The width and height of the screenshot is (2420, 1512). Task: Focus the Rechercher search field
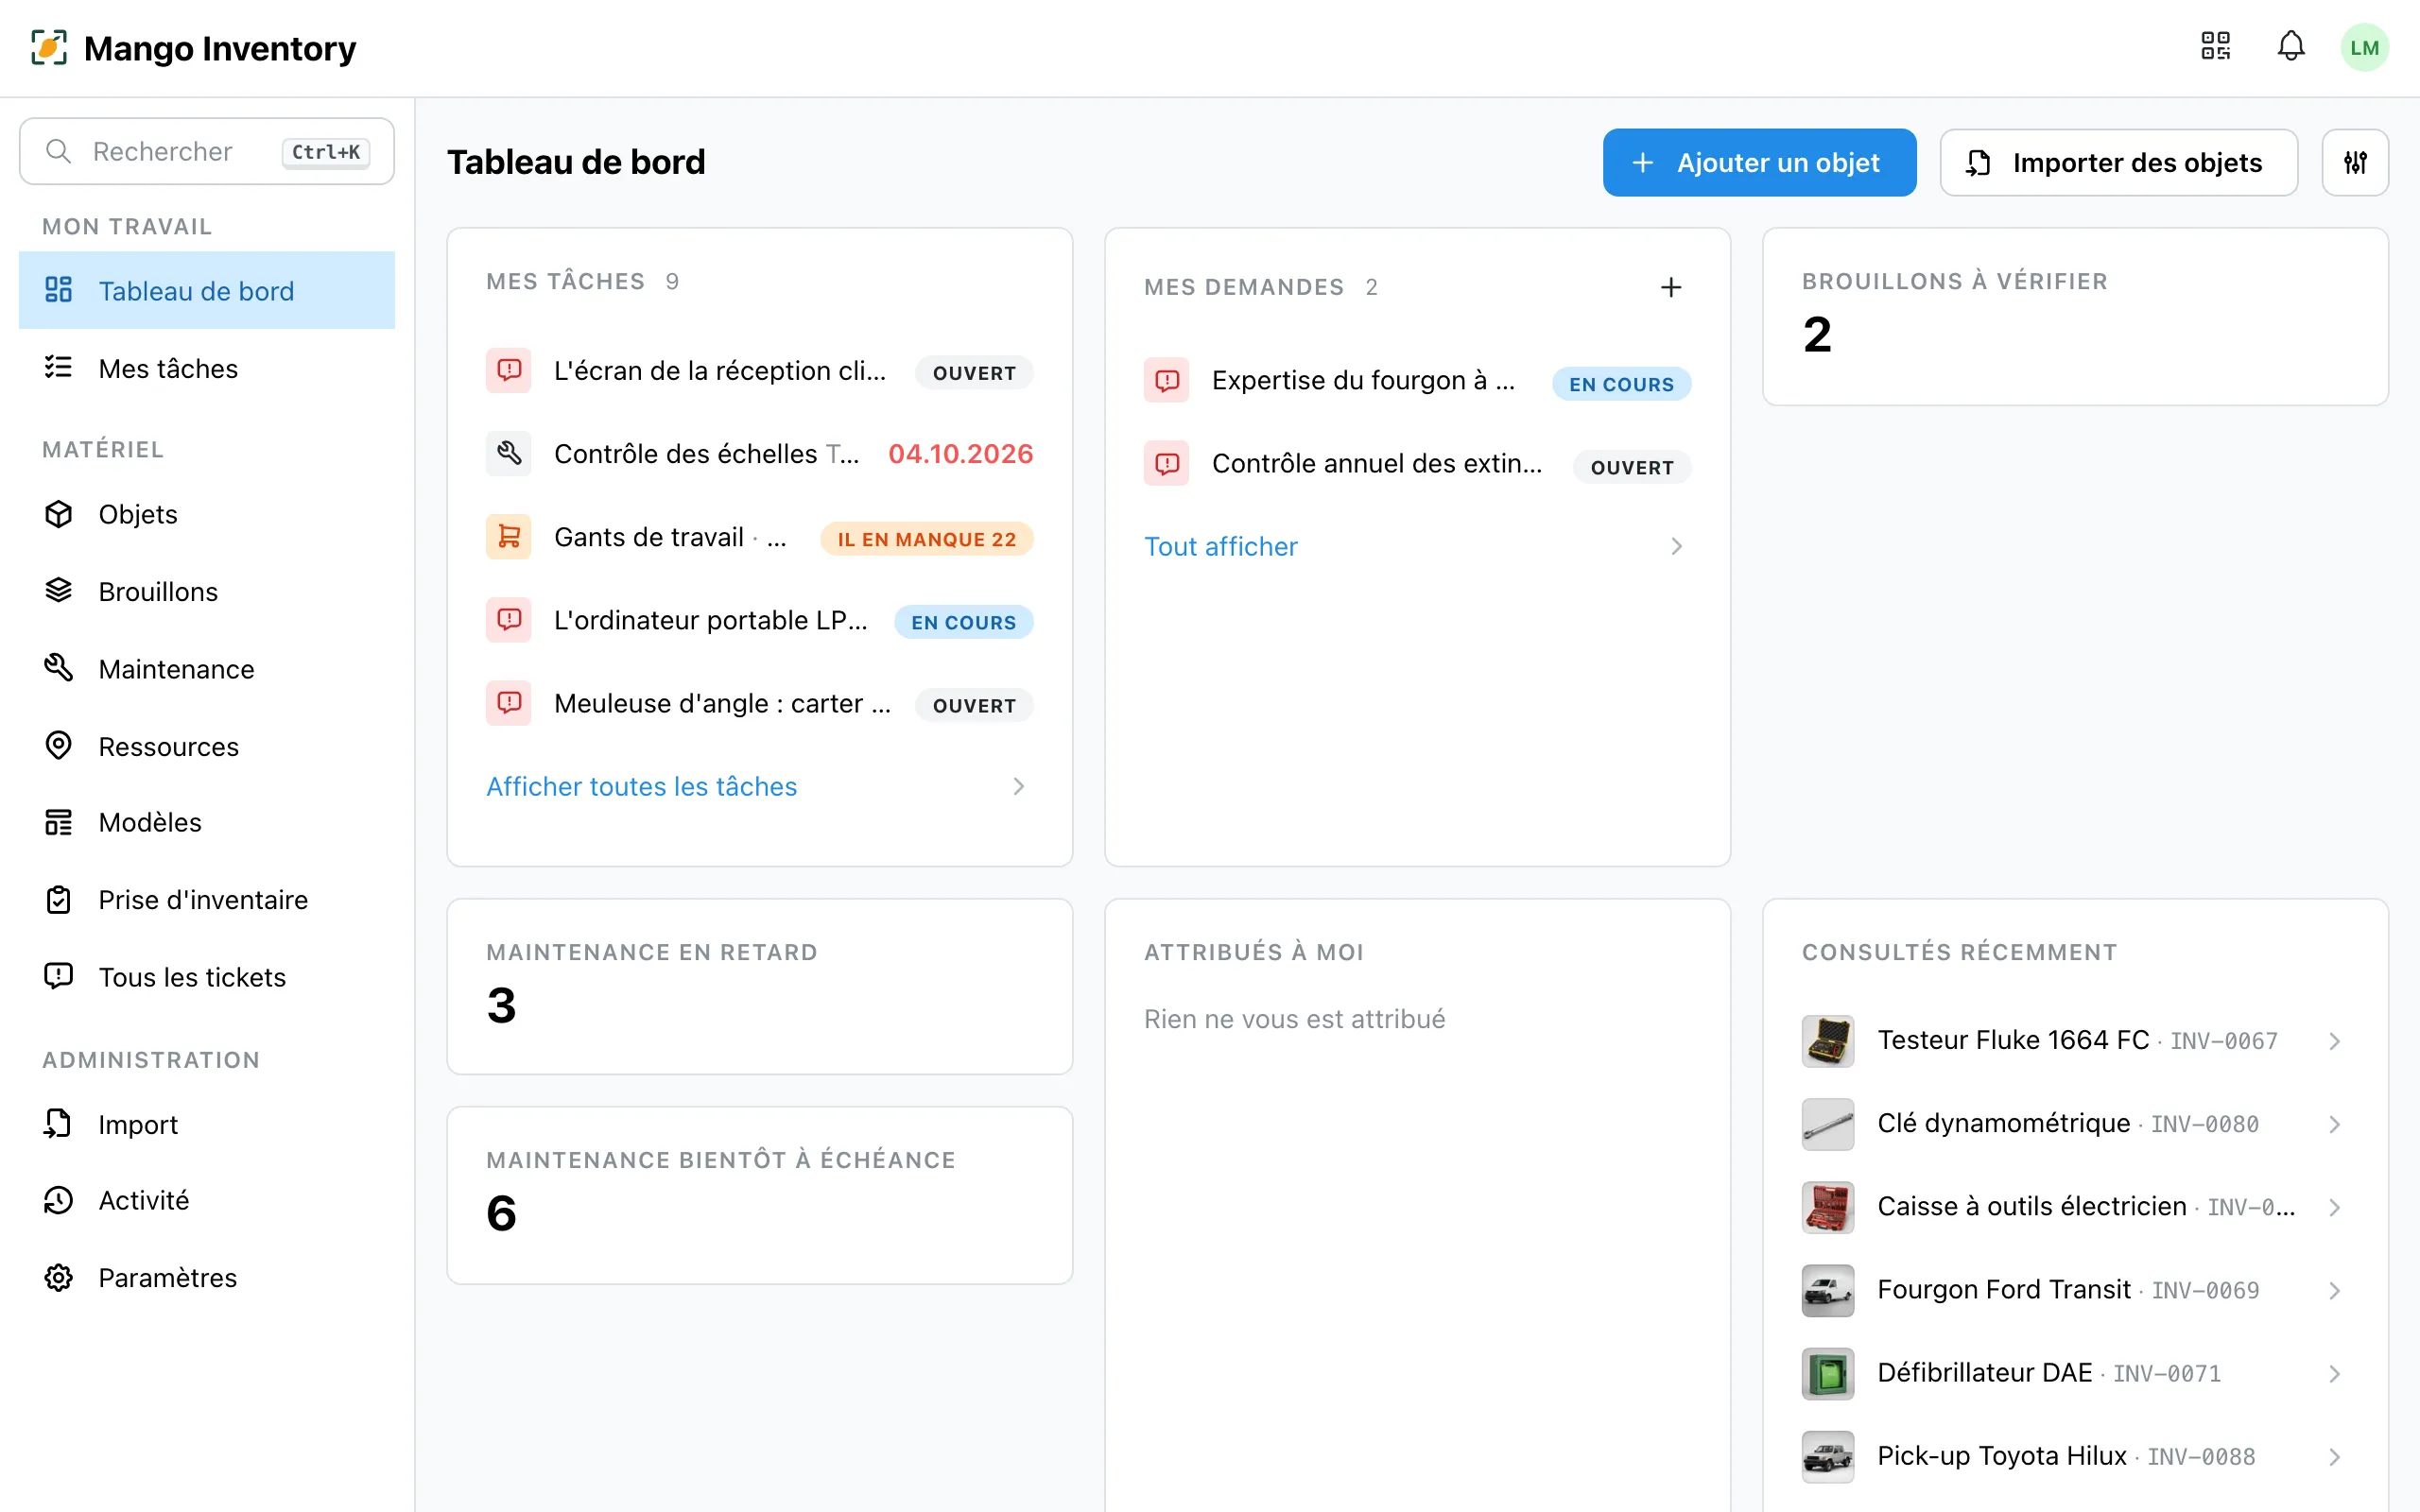(207, 151)
